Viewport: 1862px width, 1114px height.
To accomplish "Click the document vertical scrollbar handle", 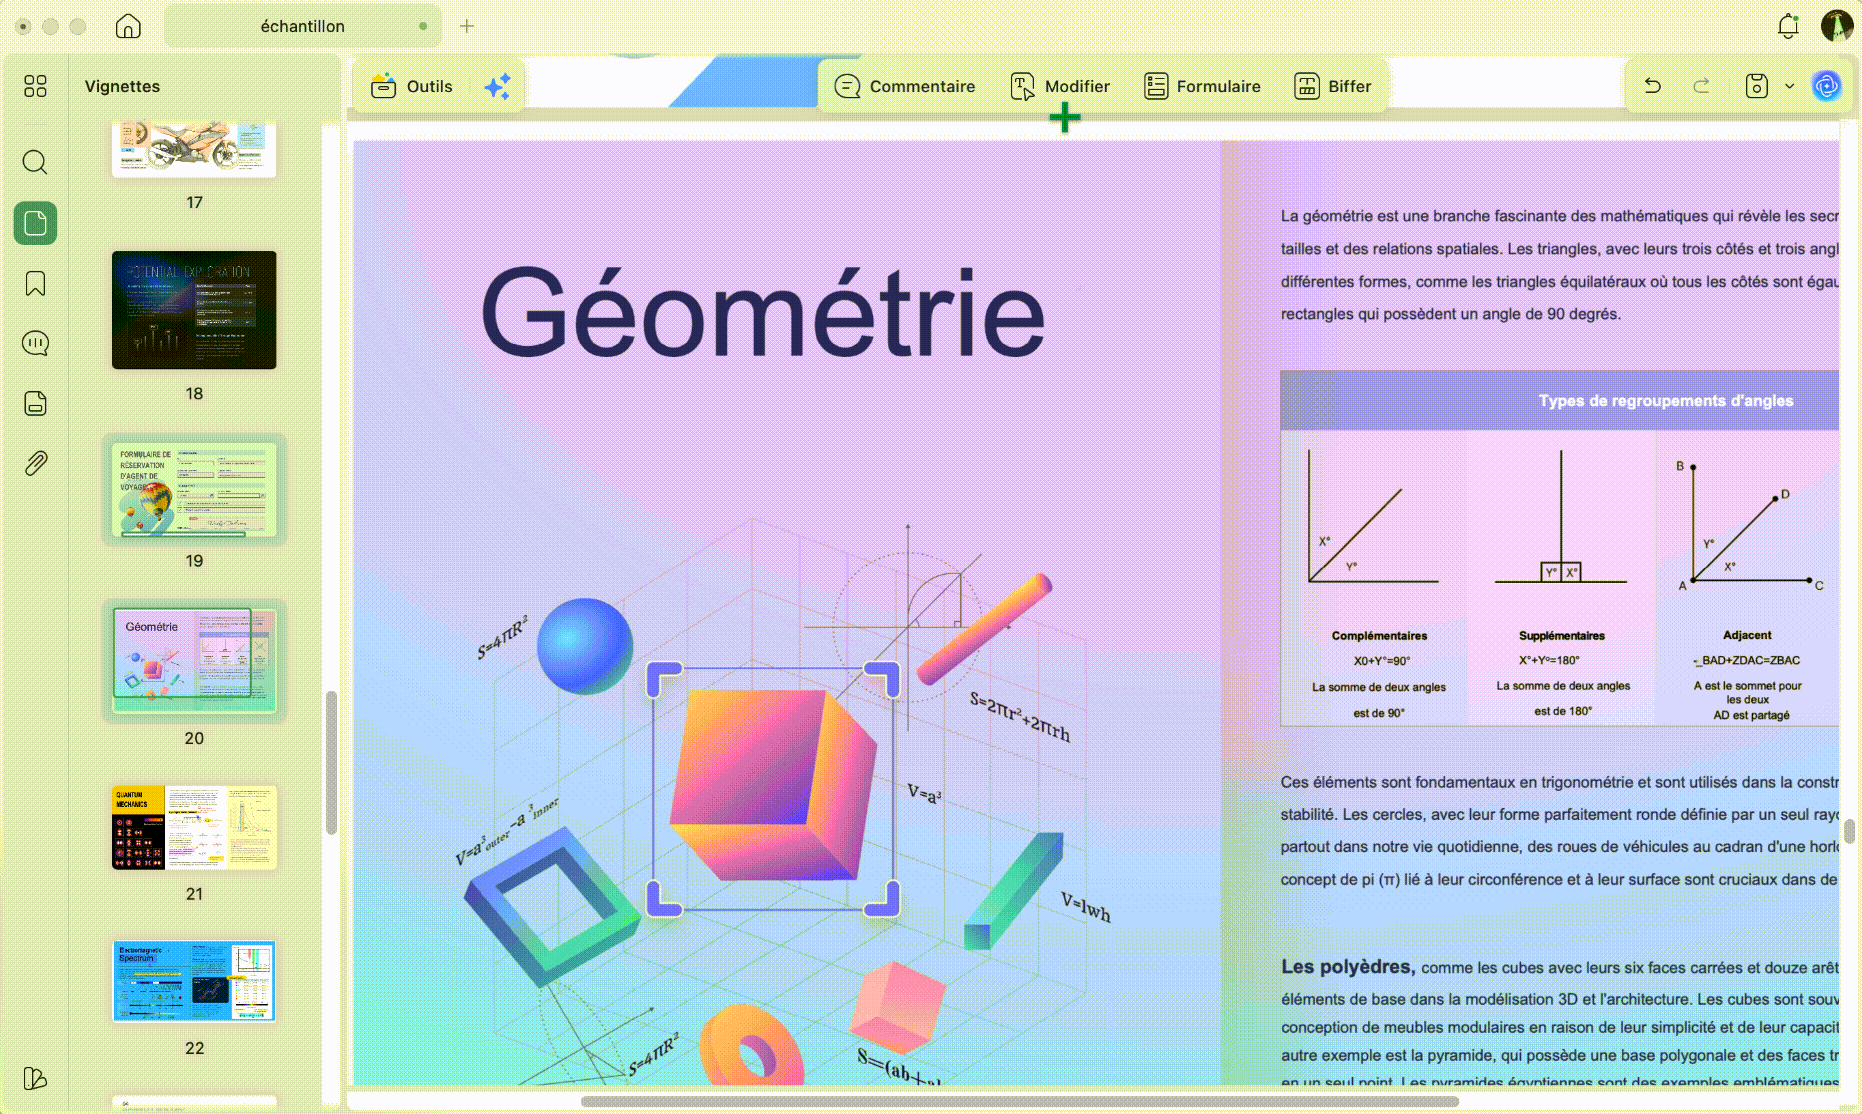I will click(1850, 831).
